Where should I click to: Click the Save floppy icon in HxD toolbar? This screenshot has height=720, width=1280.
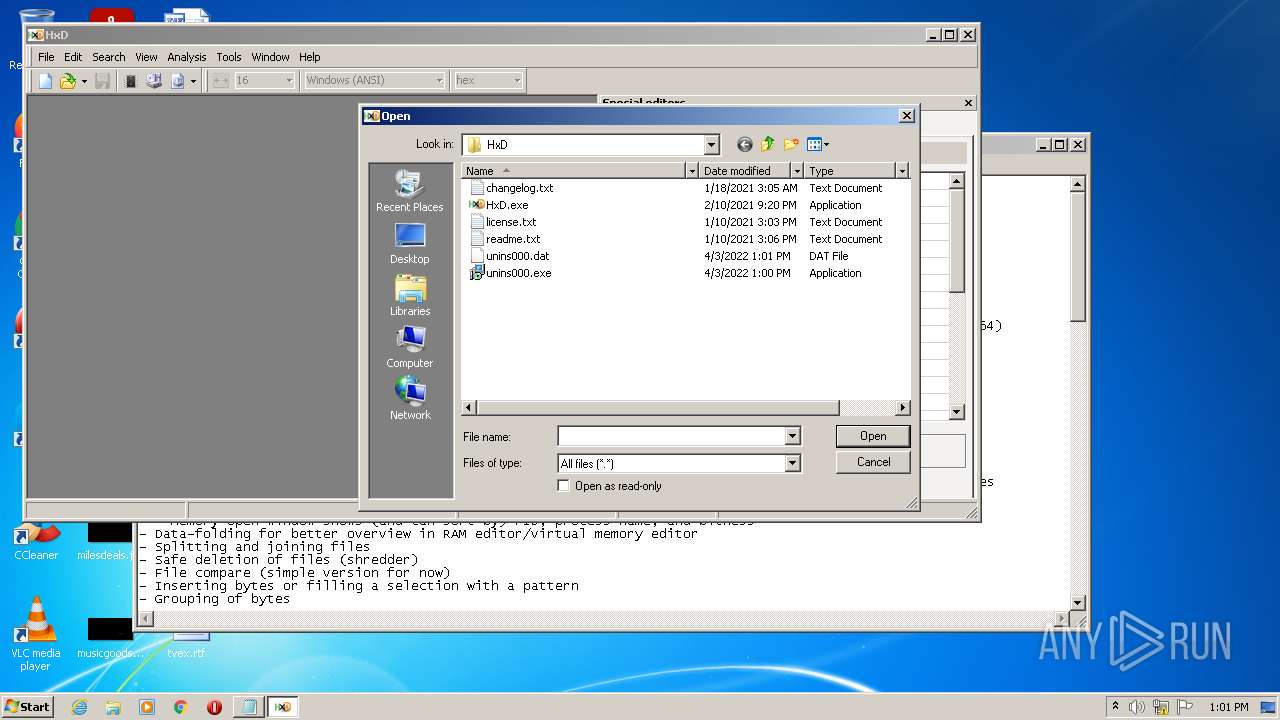click(102, 81)
